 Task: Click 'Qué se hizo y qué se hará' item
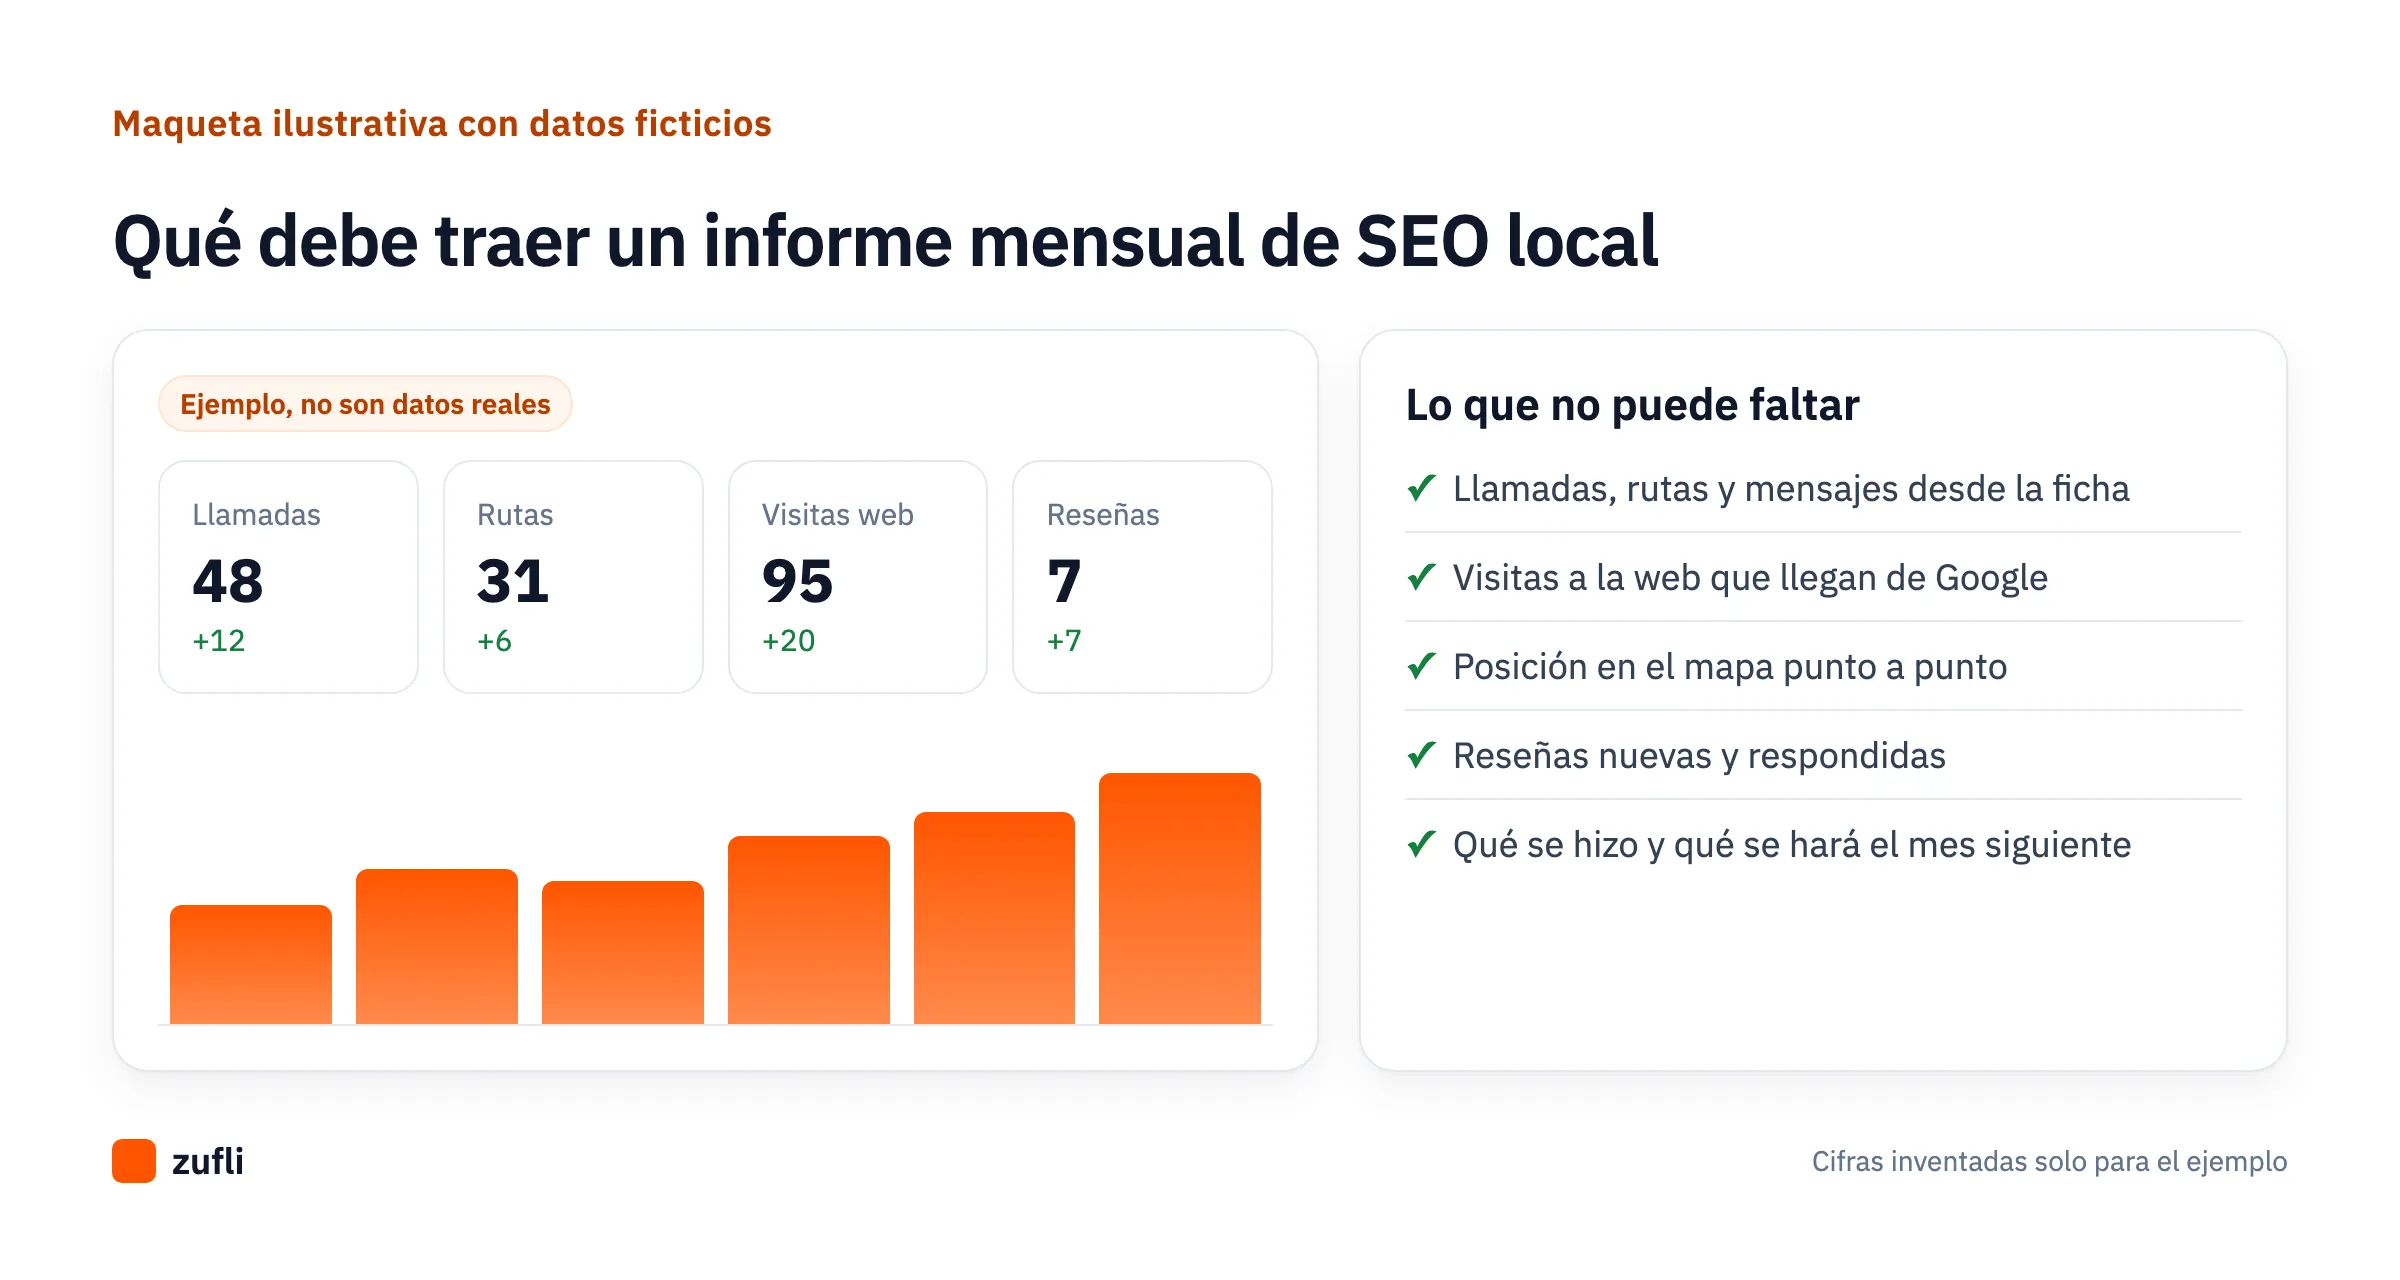[x=1792, y=845]
